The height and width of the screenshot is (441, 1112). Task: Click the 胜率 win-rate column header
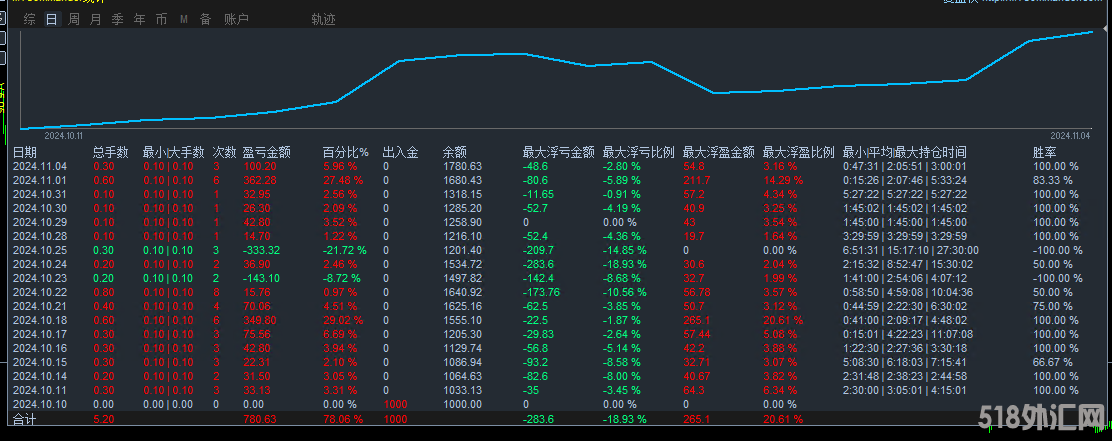coord(1044,152)
